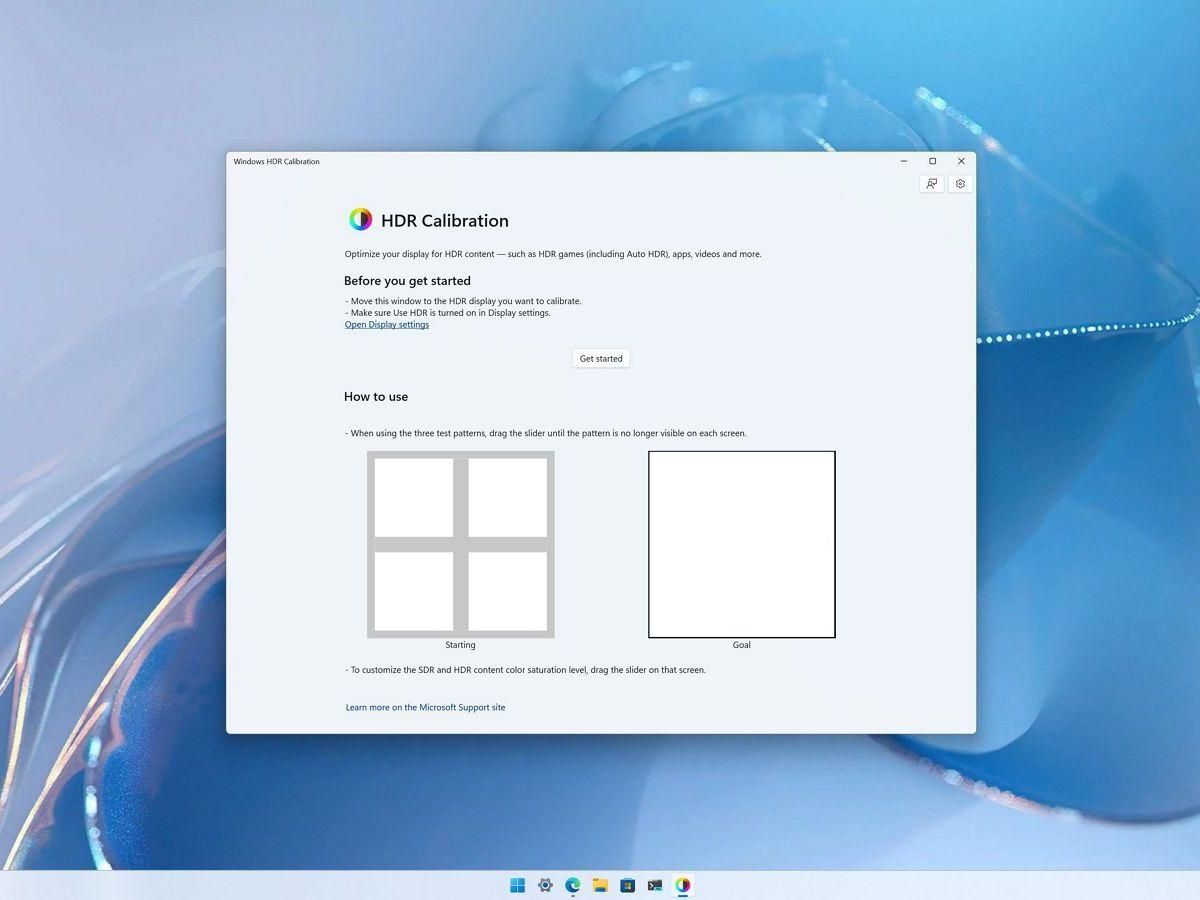Open Display settings link
The height and width of the screenshot is (900, 1200).
click(386, 324)
